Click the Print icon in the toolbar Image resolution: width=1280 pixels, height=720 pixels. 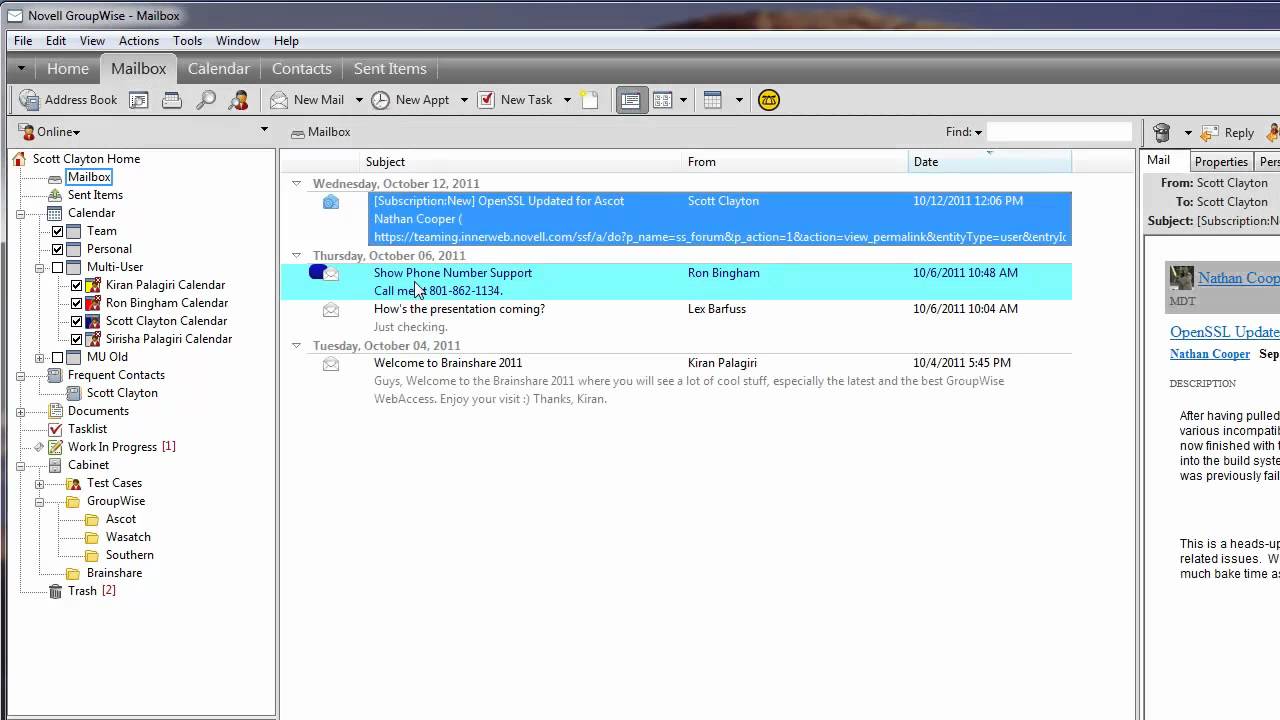coord(172,100)
